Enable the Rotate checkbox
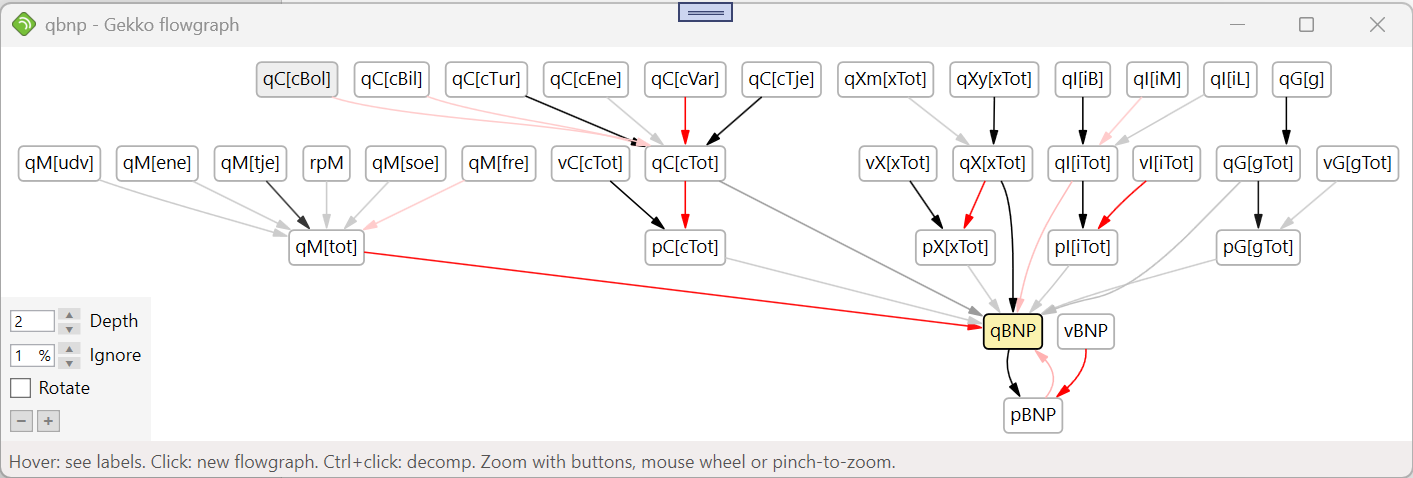Viewport: 1413px width, 478px height. click(x=21, y=388)
